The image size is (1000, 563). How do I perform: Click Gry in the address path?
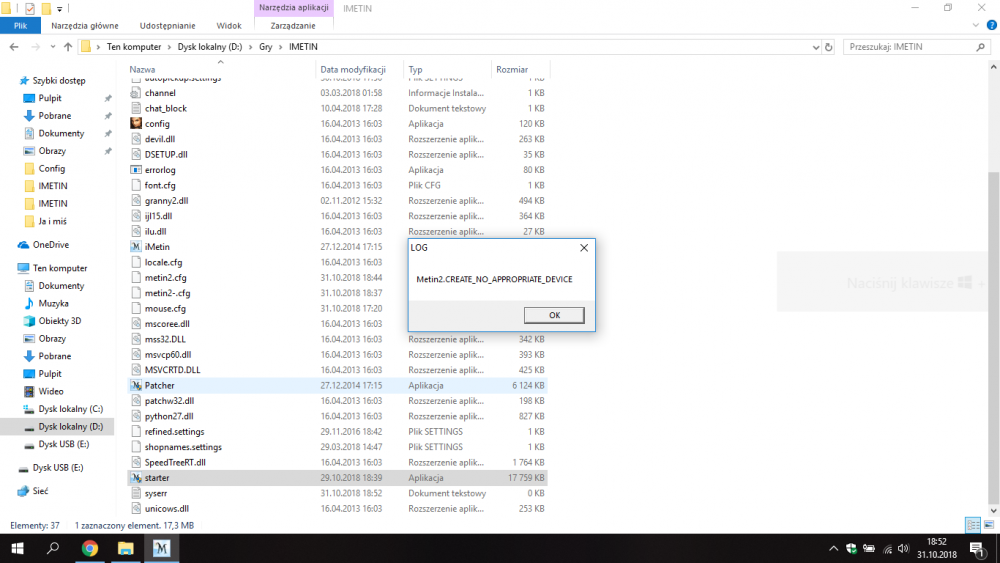point(265,47)
